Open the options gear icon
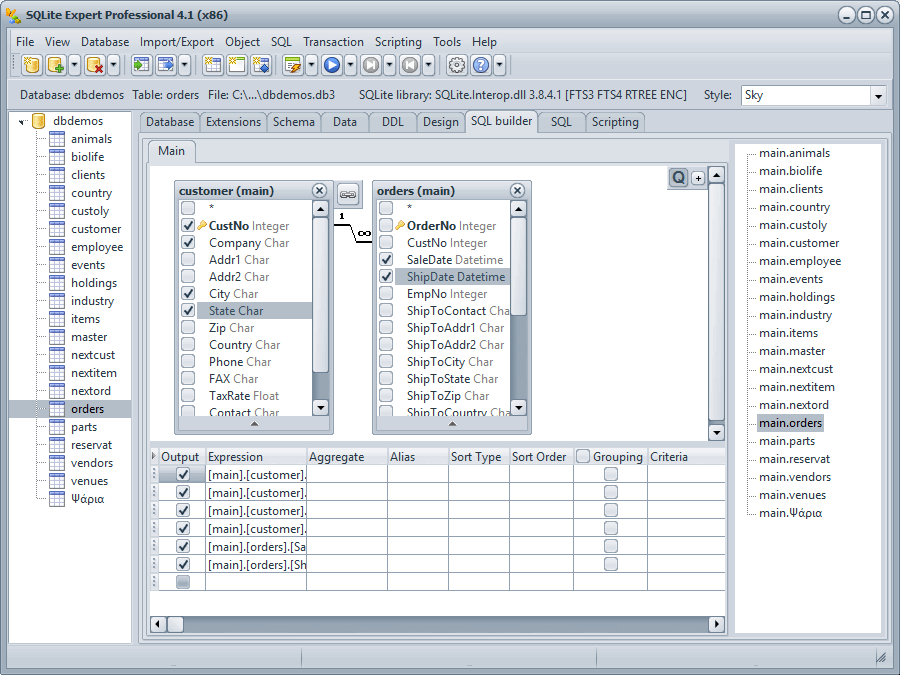The width and height of the screenshot is (900, 675). pos(457,64)
